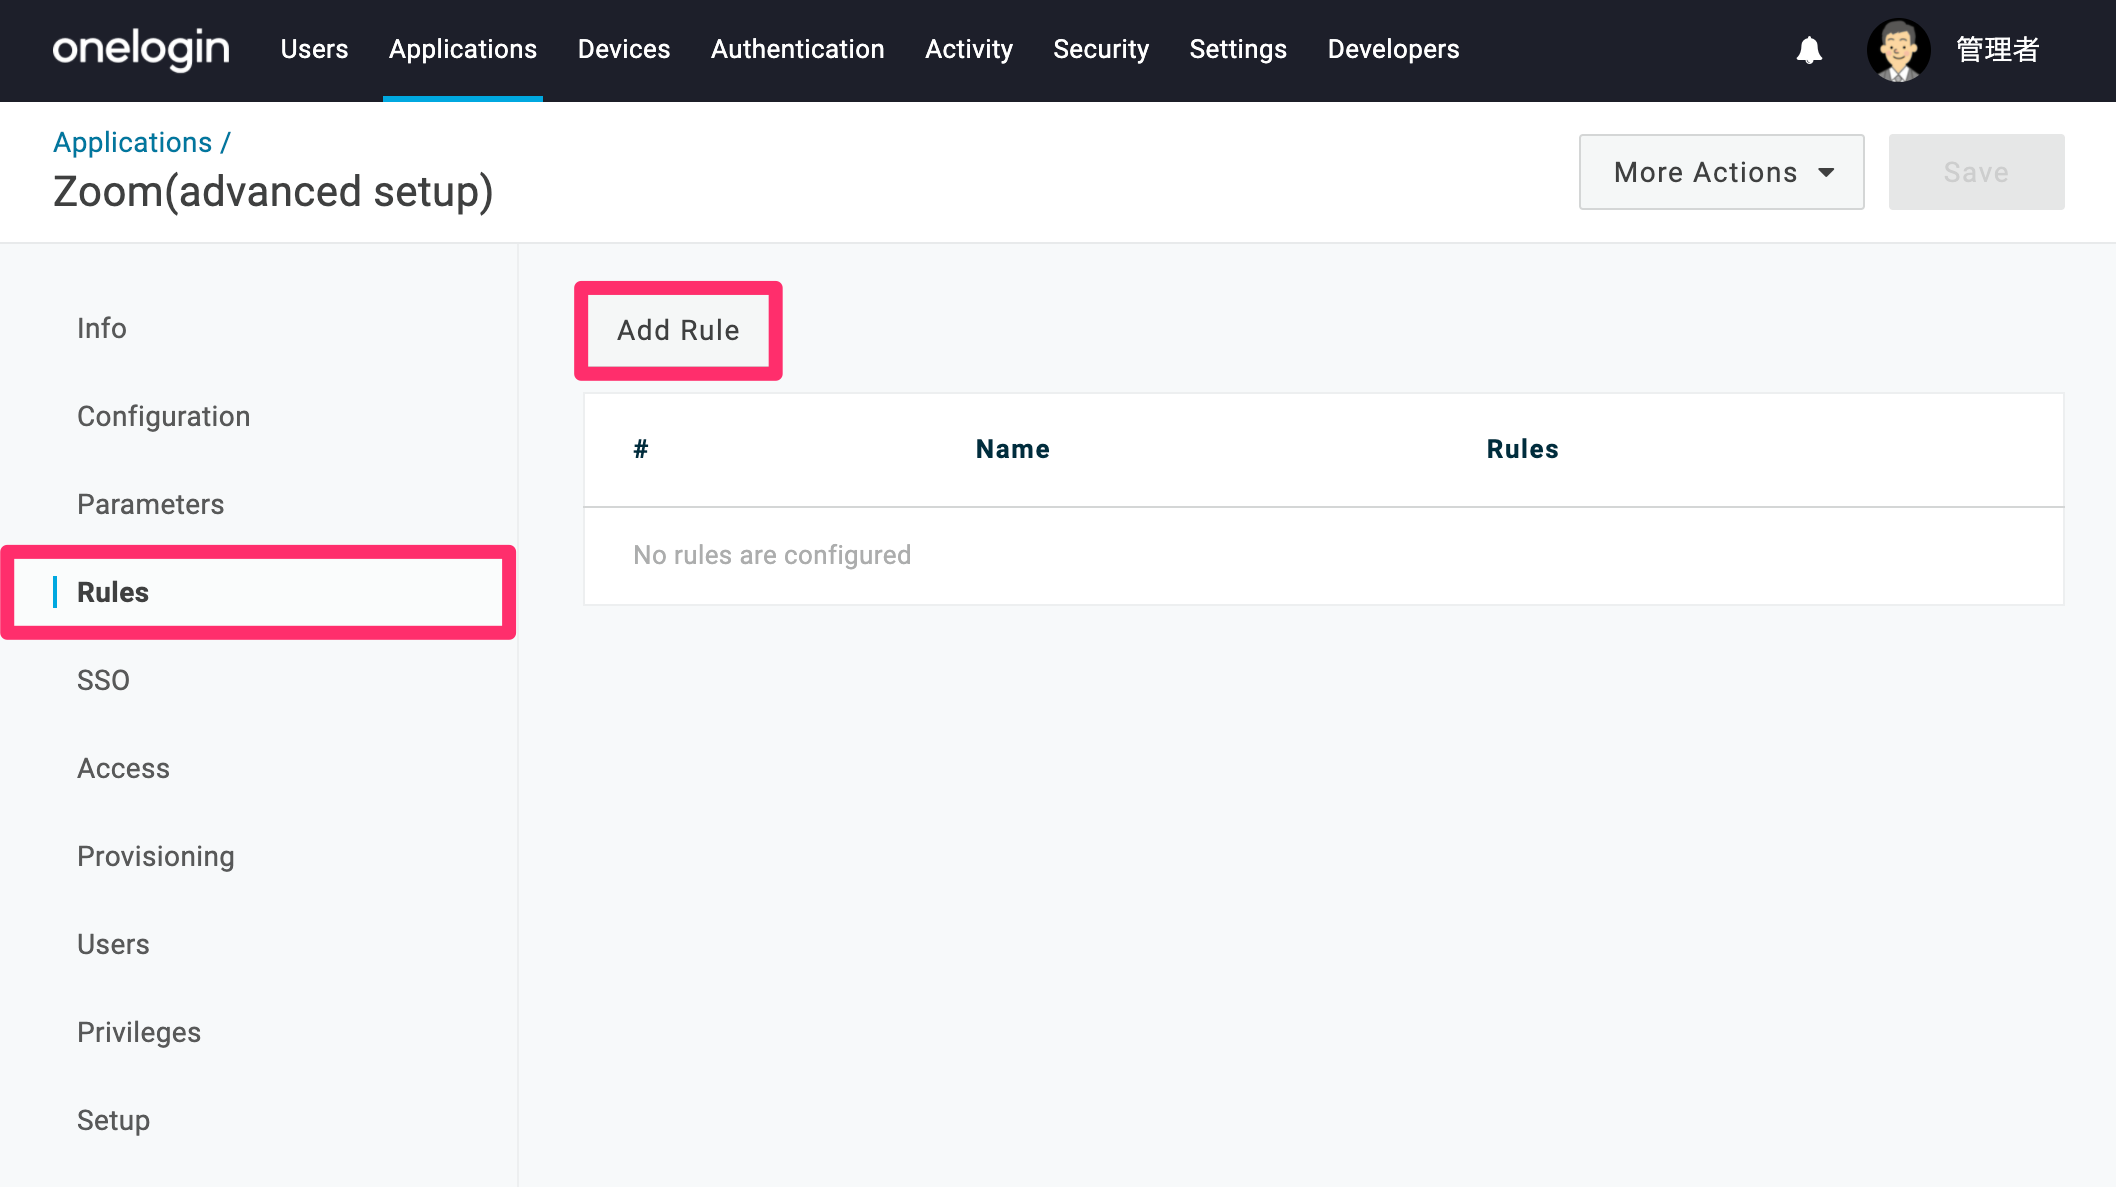Click the administrator avatar picture
Screen dimensions: 2116x1187
coord(1898,50)
